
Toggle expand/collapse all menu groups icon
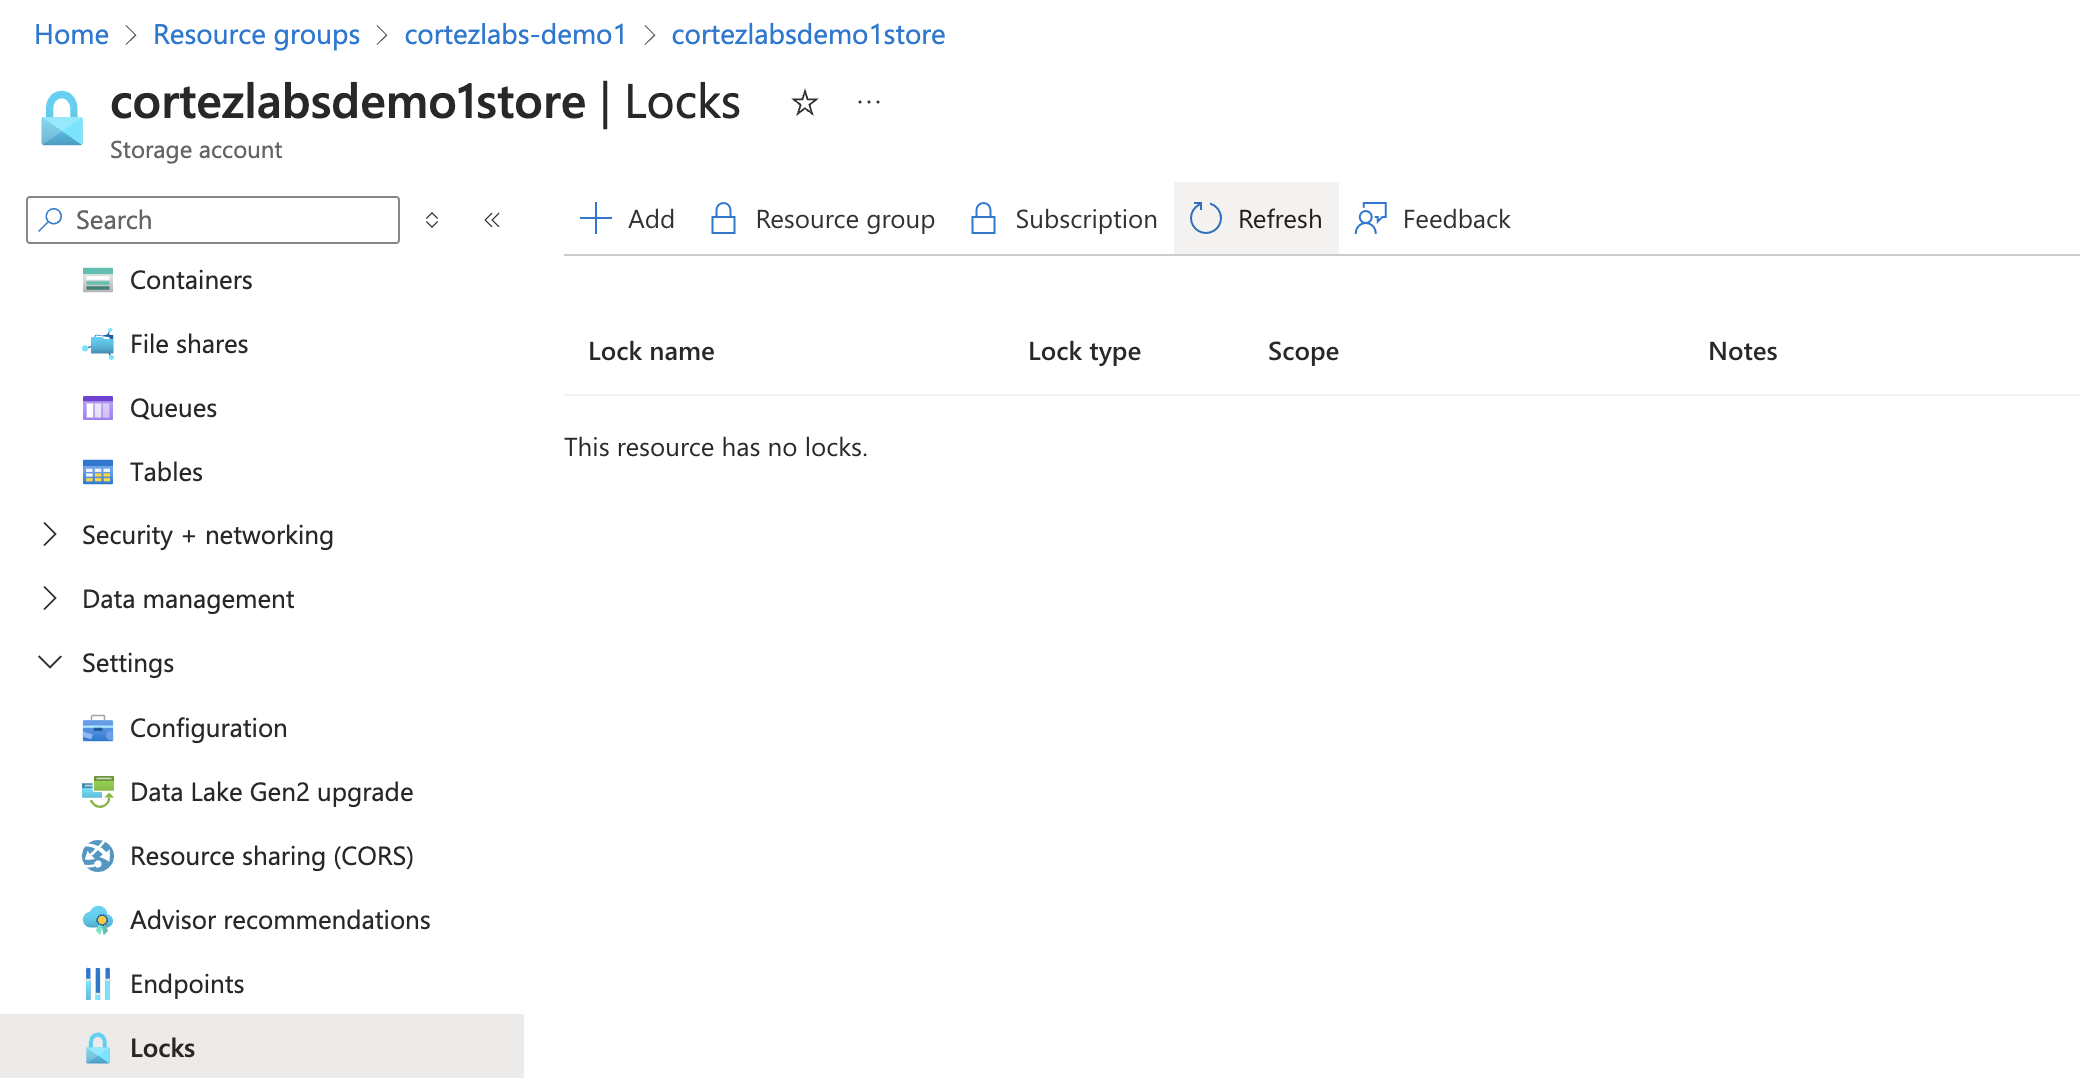(x=432, y=220)
